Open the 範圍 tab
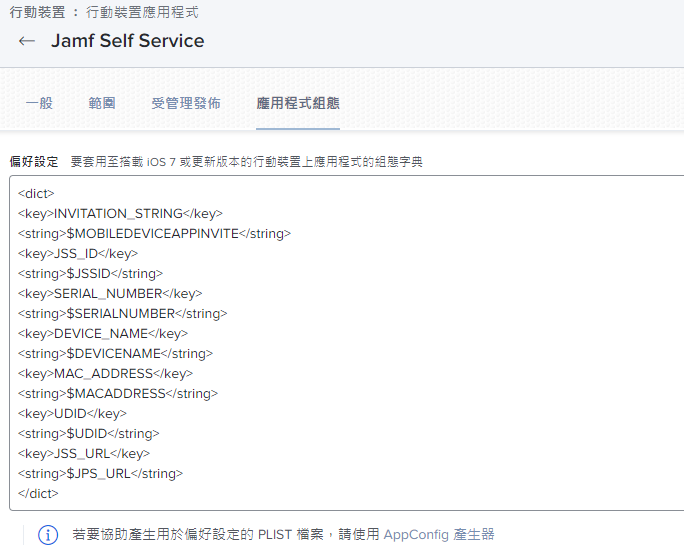This screenshot has height=554, width=684. pos(102,103)
